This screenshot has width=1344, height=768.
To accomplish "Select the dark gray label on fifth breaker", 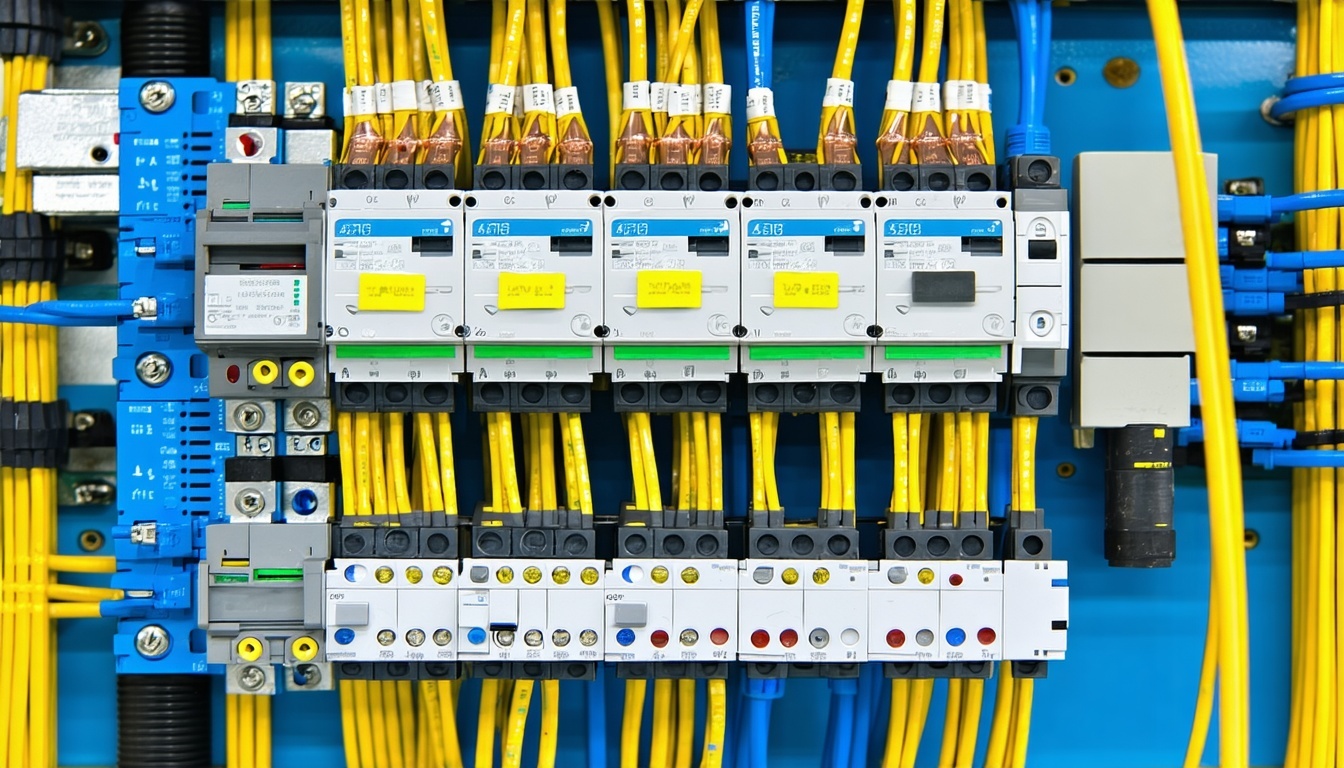I will pos(943,287).
